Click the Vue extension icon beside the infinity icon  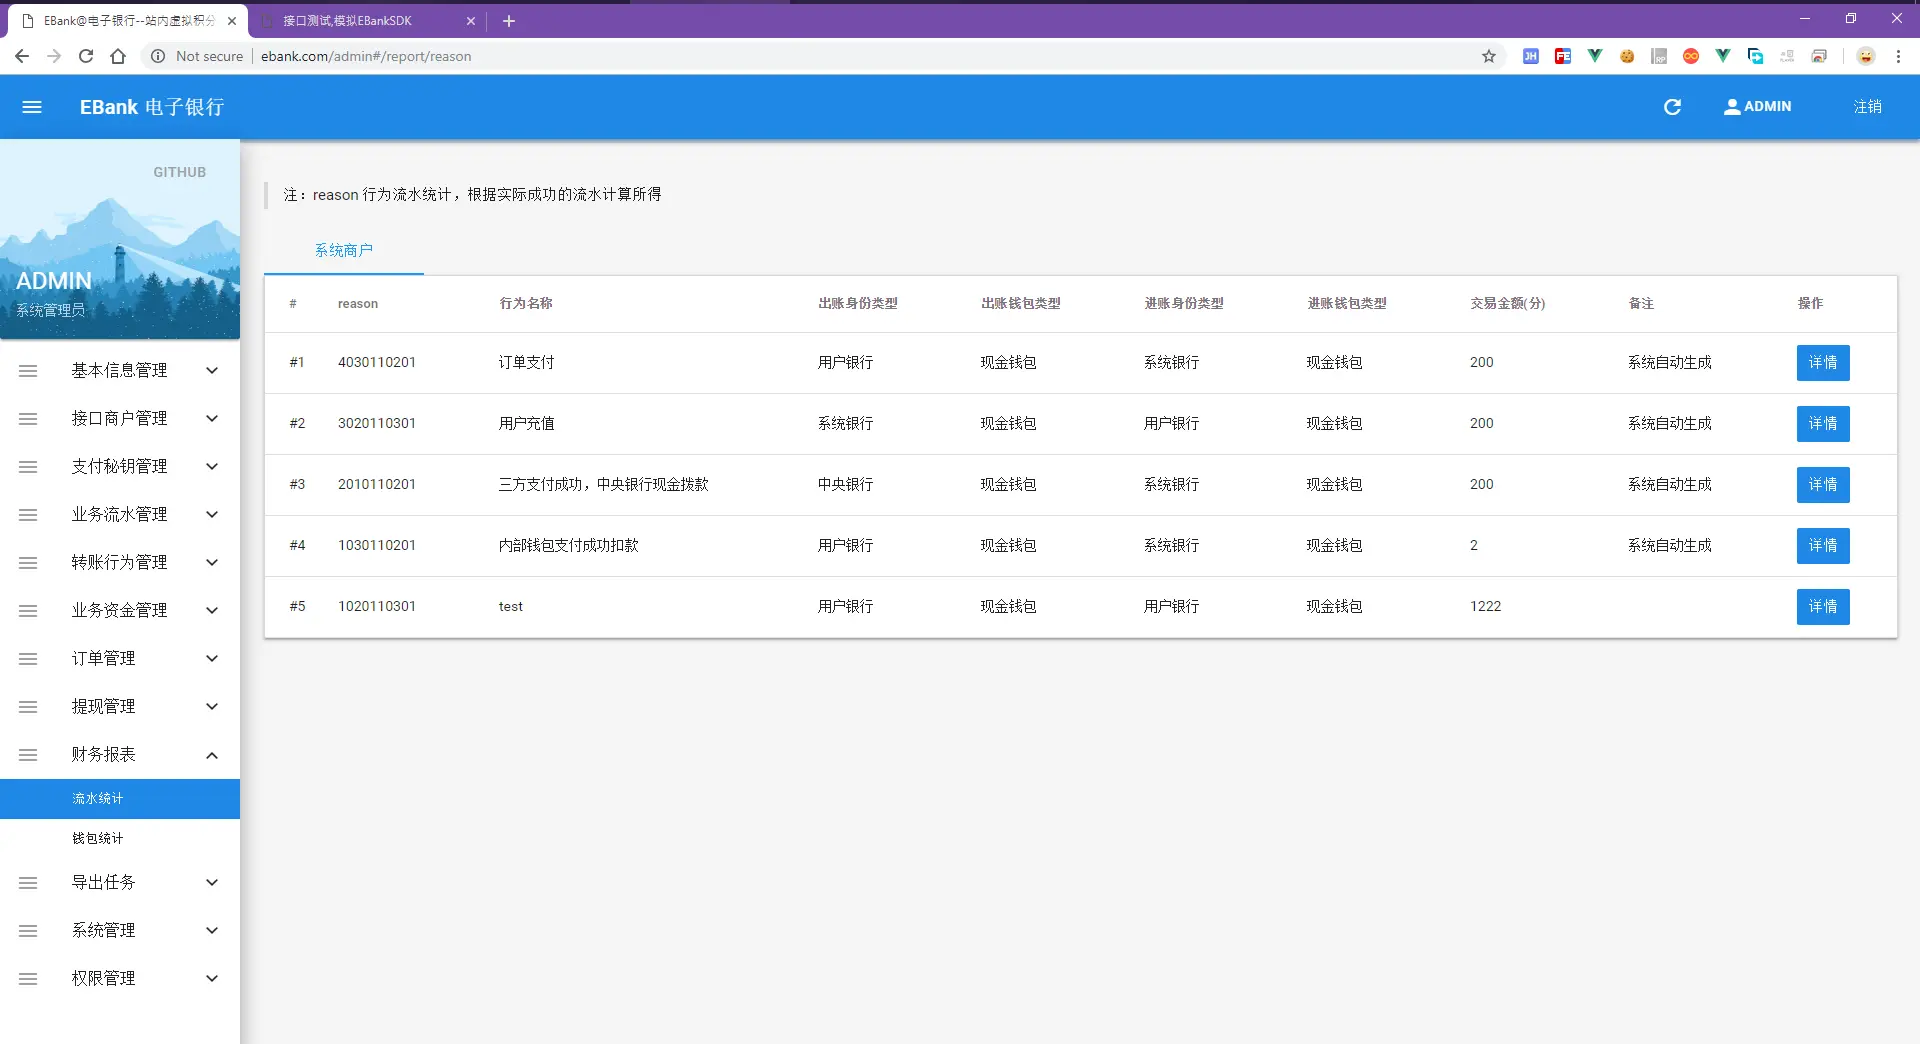tap(1723, 56)
